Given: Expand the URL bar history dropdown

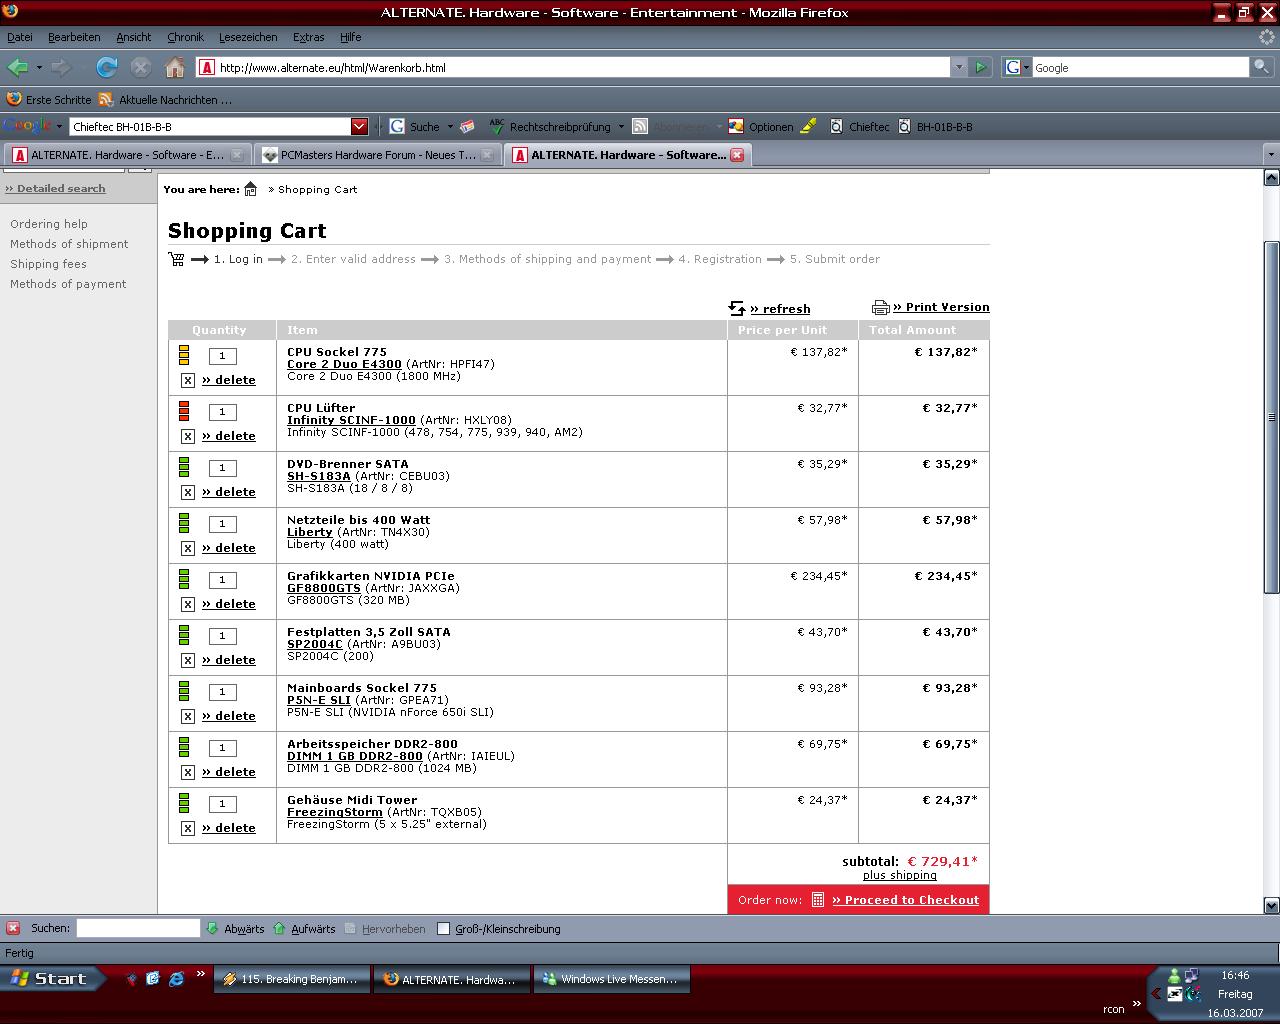Looking at the screenshot, I should click(x=958, y=67).
